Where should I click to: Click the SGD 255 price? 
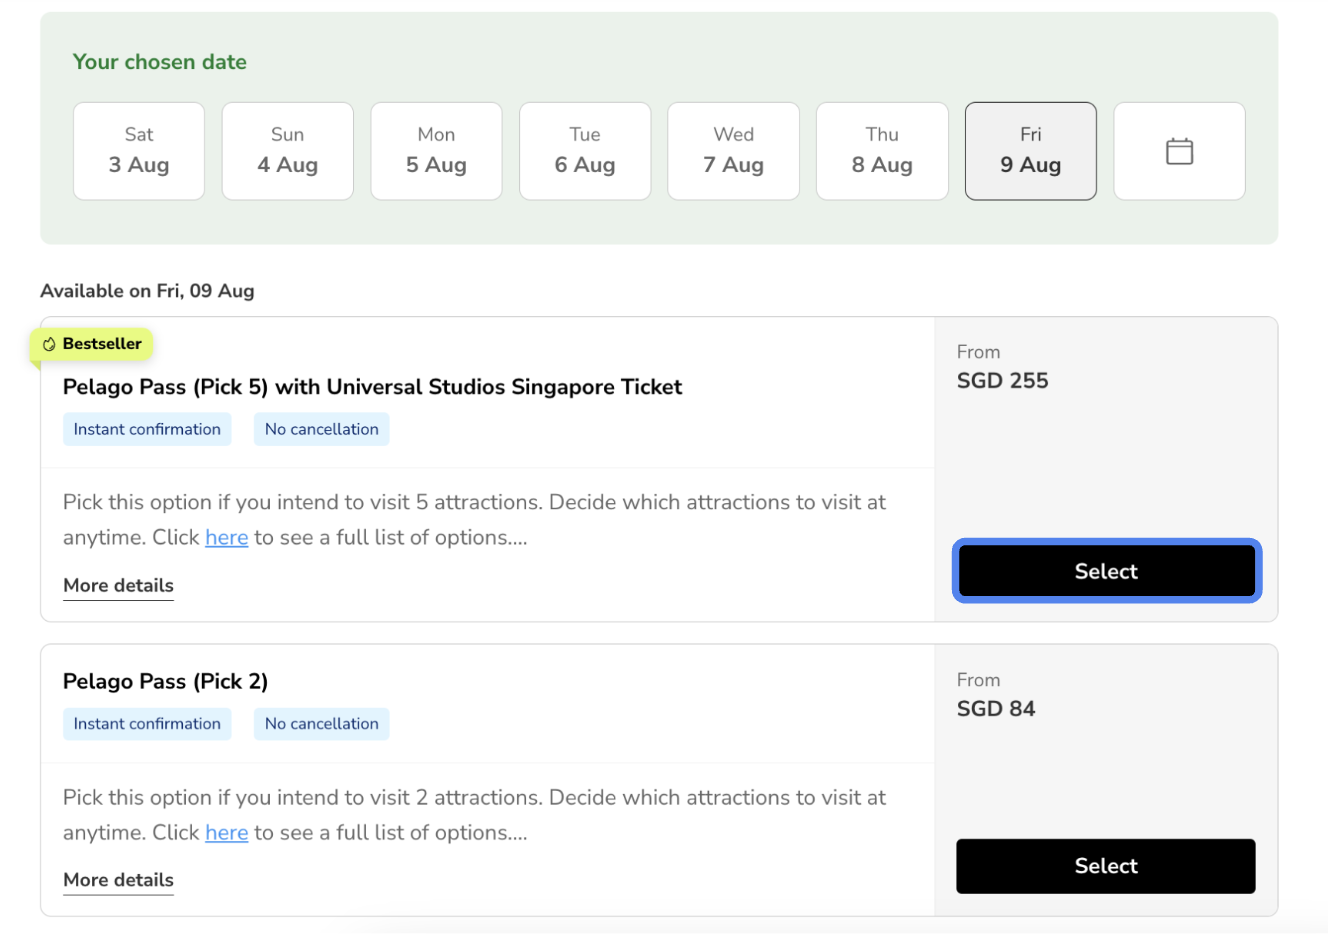[x=1003, y=381]
